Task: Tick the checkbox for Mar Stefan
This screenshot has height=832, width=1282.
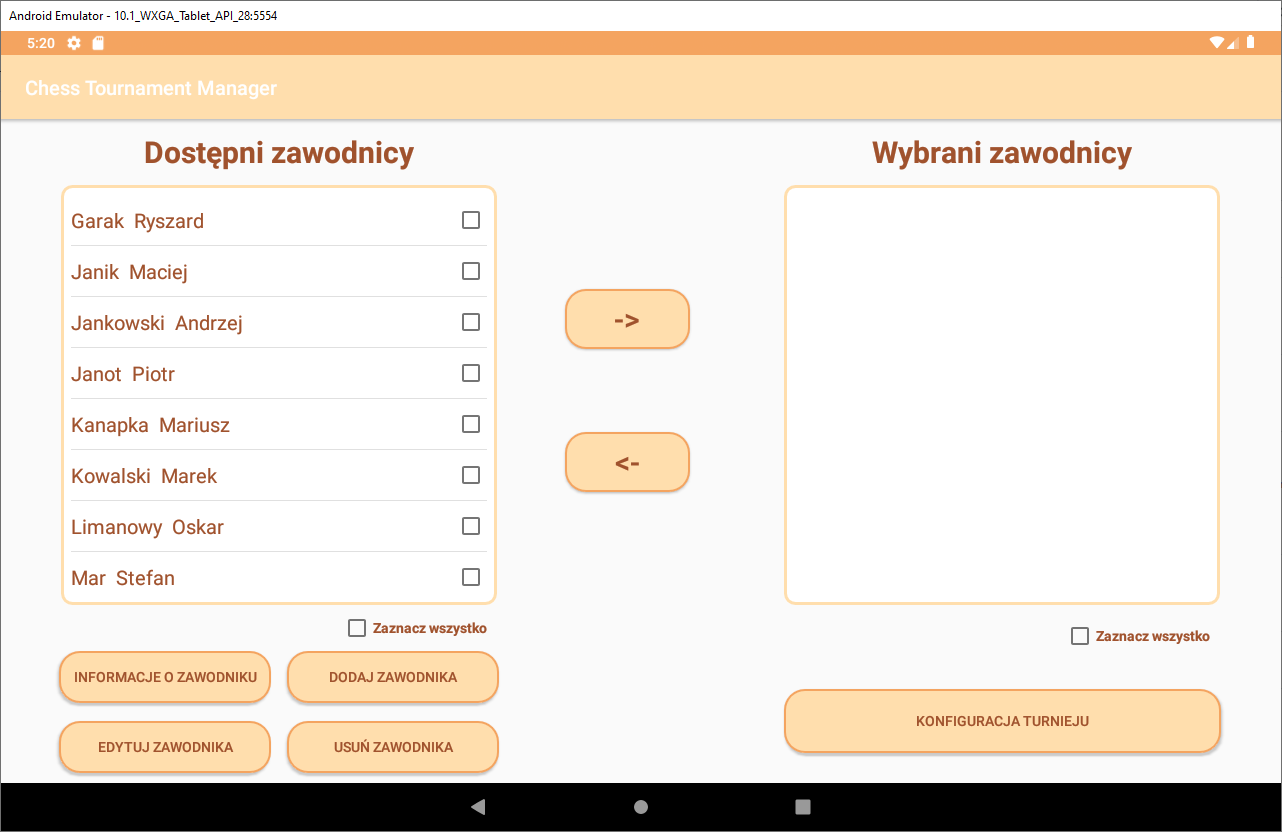Action: (471, 577)
